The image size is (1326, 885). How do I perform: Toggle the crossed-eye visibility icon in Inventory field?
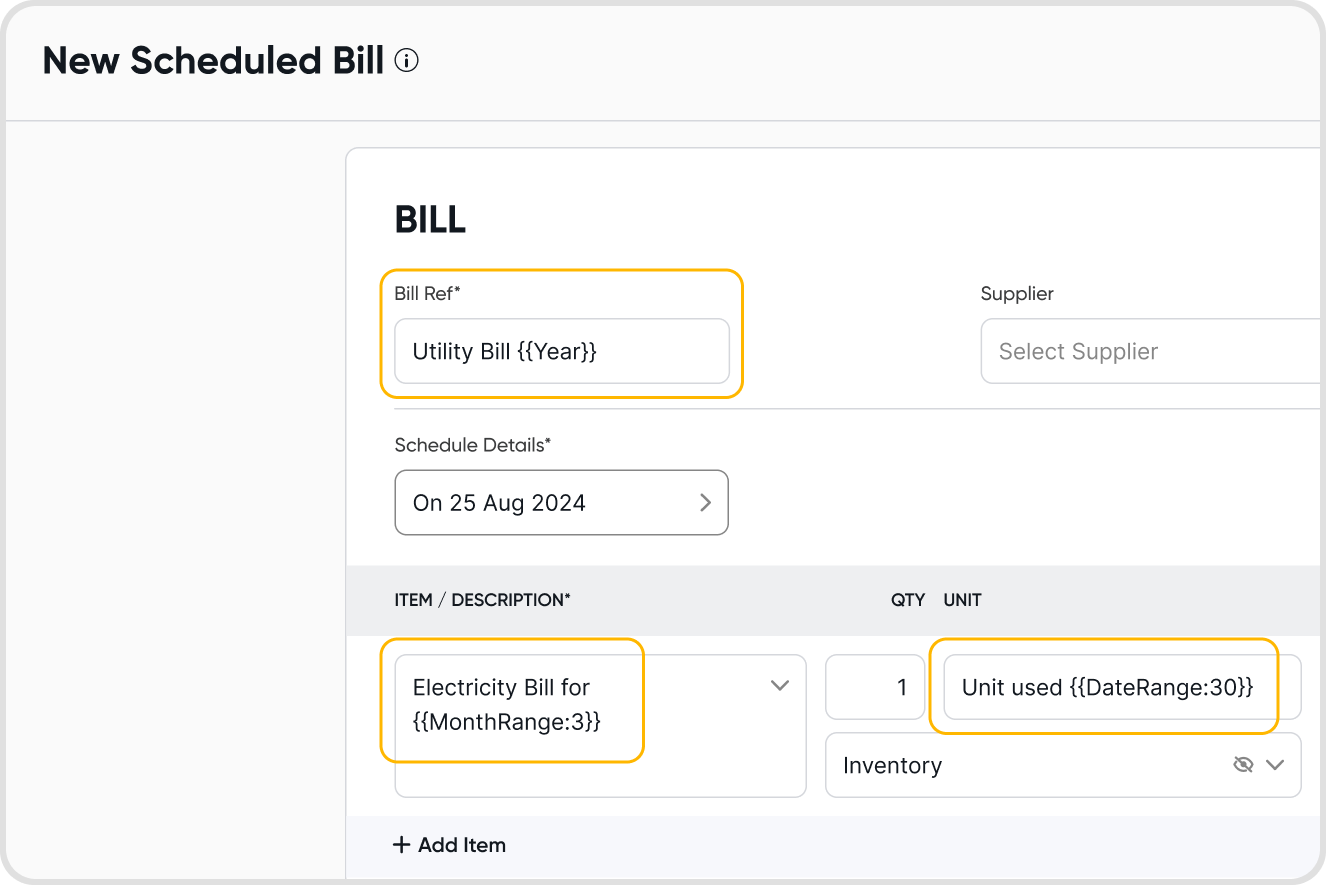pos(1243,765)
